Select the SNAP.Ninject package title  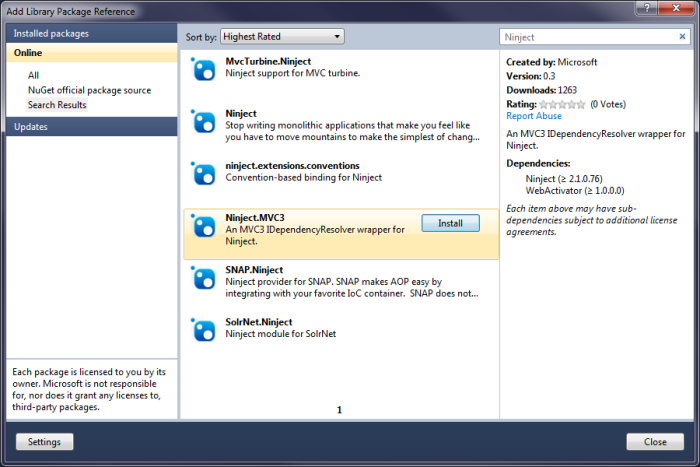tap(254, 270)
